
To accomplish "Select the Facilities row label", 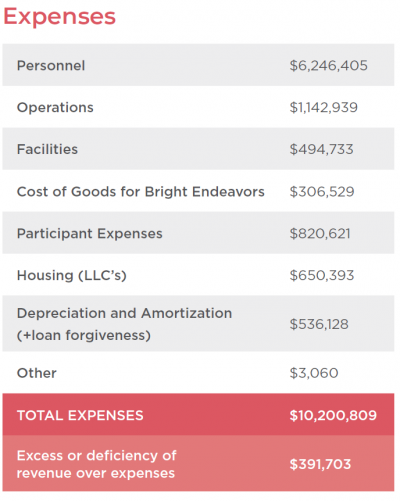I will [x=47, y=149].
